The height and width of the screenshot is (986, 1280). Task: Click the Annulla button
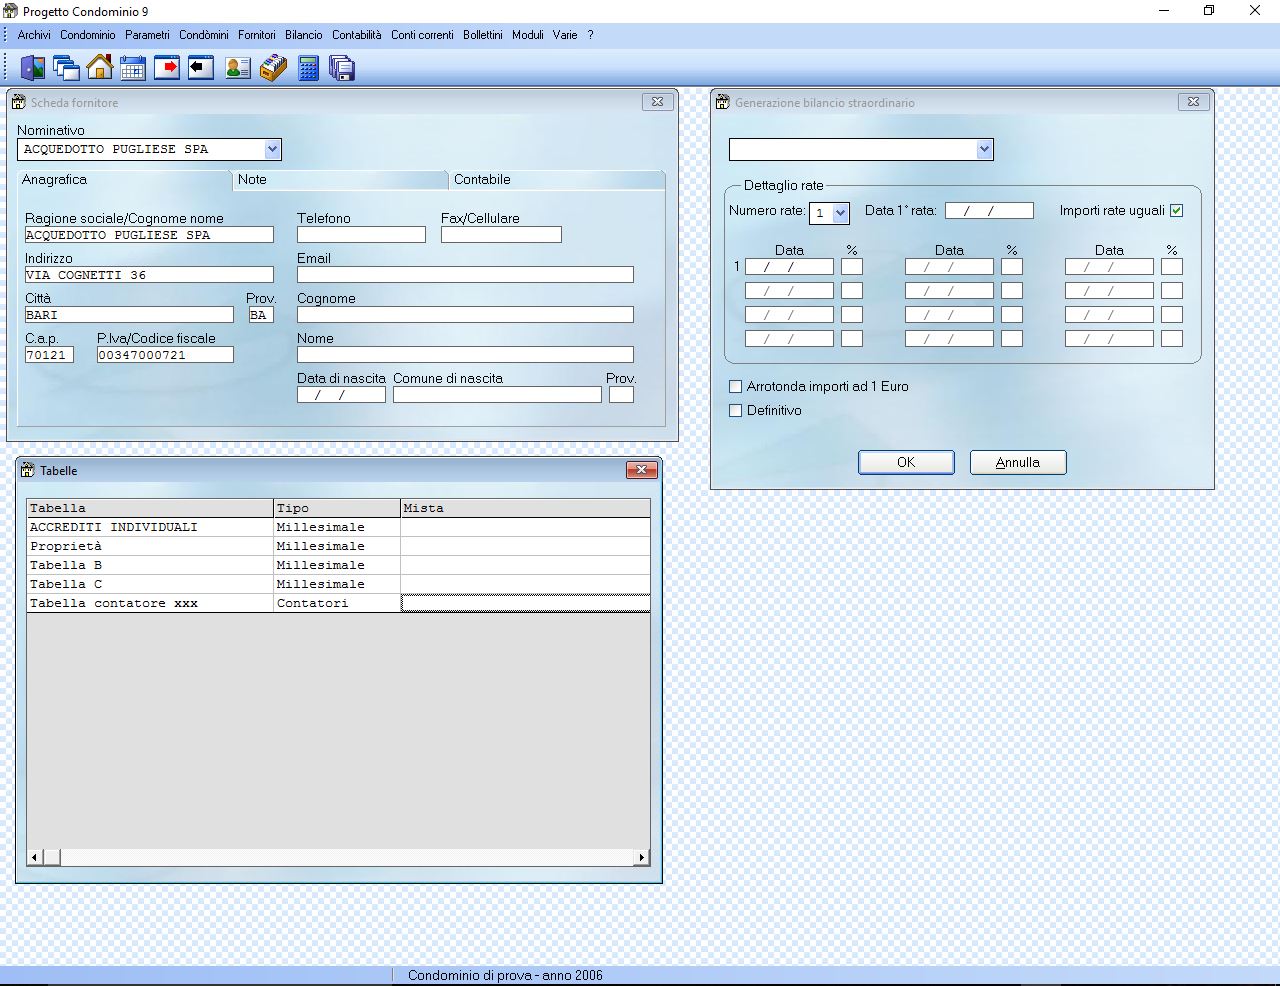(x=1018, y=462)
